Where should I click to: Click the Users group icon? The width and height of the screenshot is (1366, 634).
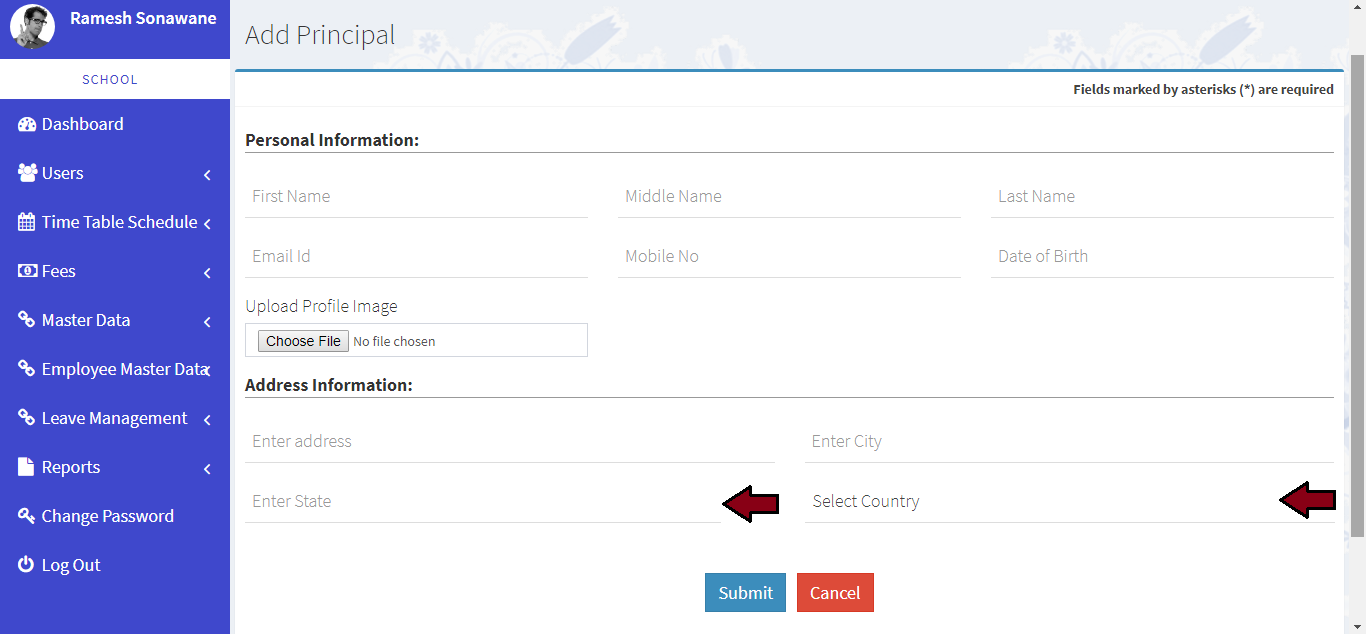[27, 173]
